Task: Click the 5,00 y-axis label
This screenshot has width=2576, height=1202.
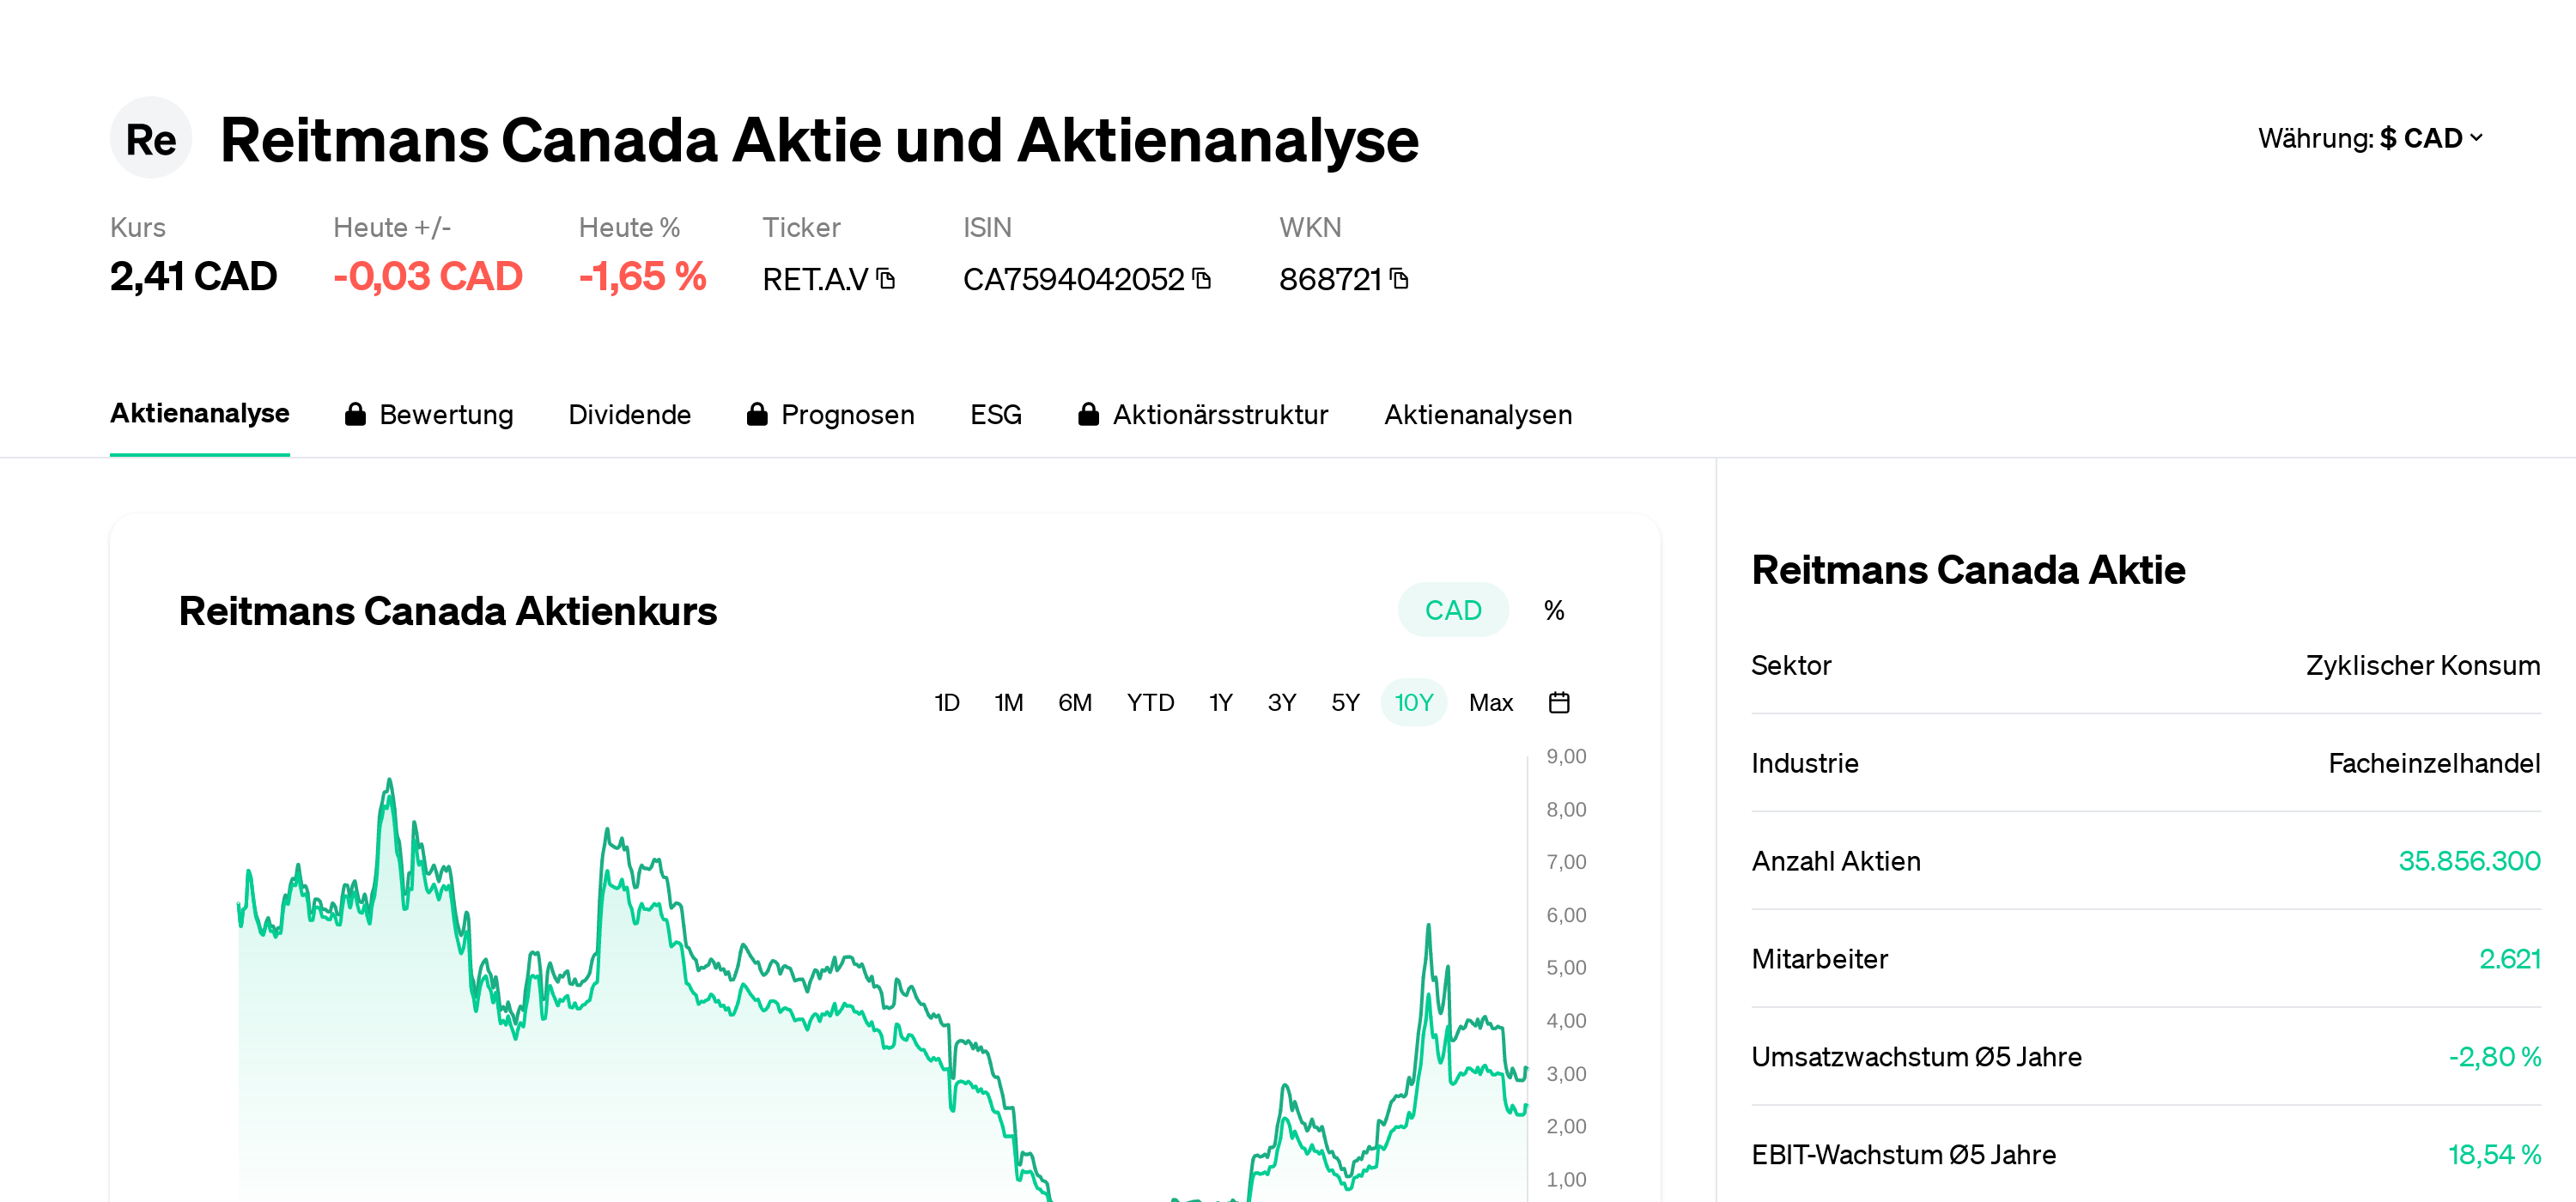Action: [1566, 968]
